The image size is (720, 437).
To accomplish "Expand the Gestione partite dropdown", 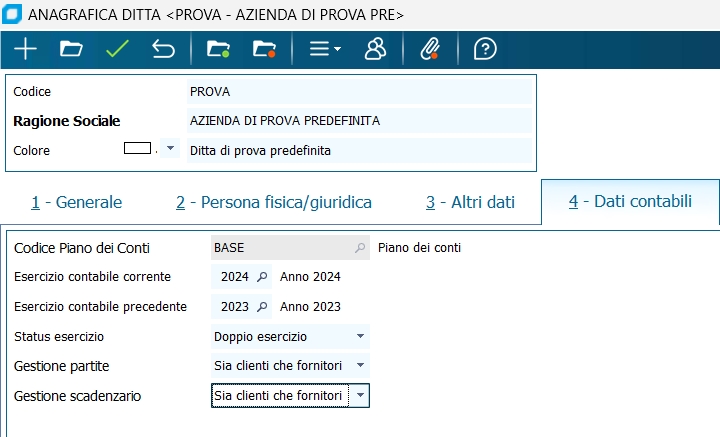I will [x=360, y=367].
